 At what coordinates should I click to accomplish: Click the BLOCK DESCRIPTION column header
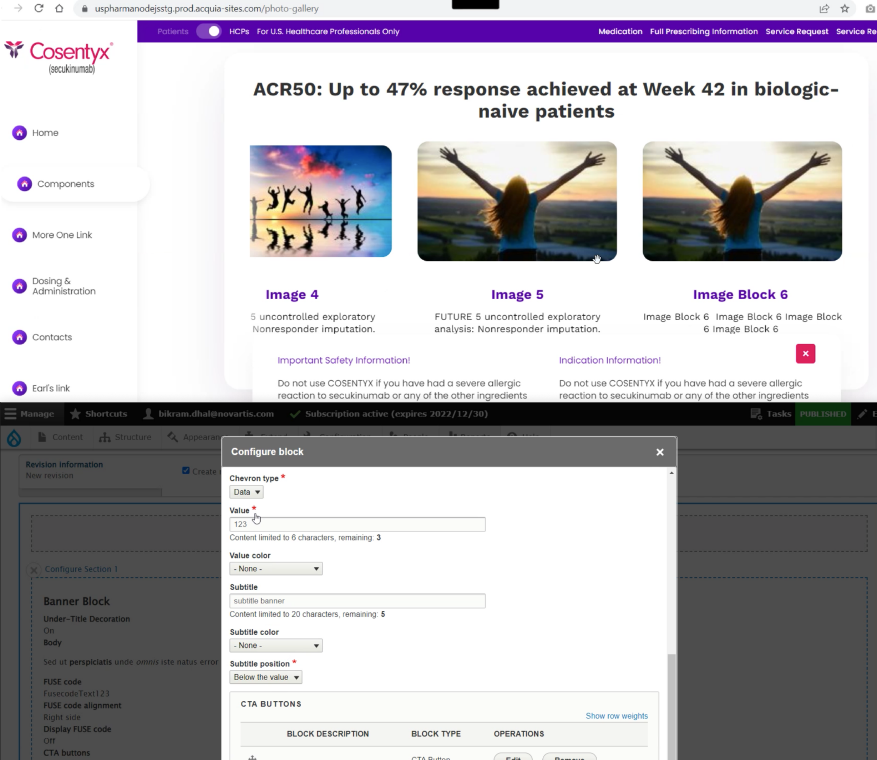click(x=328, y=734)
